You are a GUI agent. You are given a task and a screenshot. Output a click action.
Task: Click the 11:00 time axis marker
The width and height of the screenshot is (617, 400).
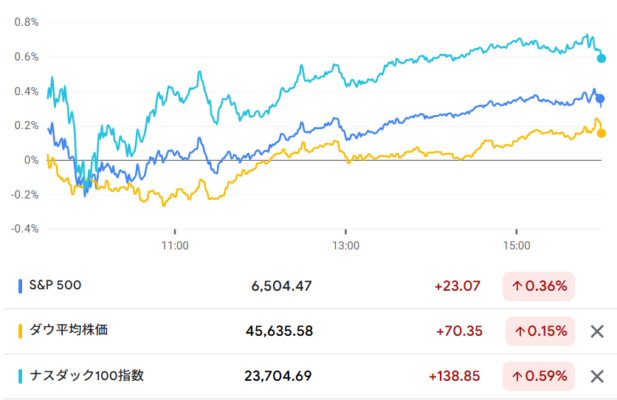point(175,246)
